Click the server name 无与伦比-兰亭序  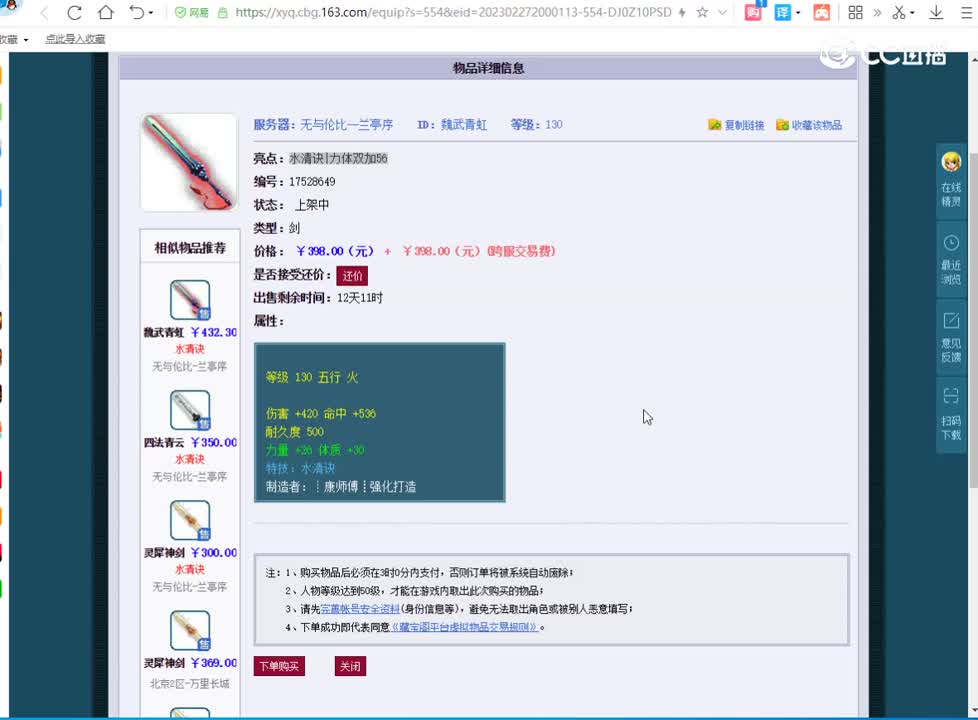[346, 125]
